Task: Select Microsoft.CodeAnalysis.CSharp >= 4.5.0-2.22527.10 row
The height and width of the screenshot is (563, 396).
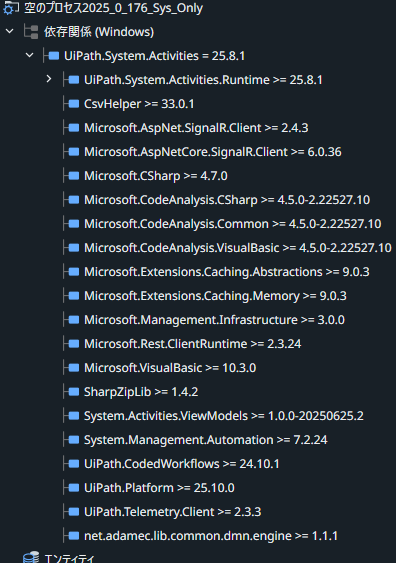Action: click(x=227, y=200)
